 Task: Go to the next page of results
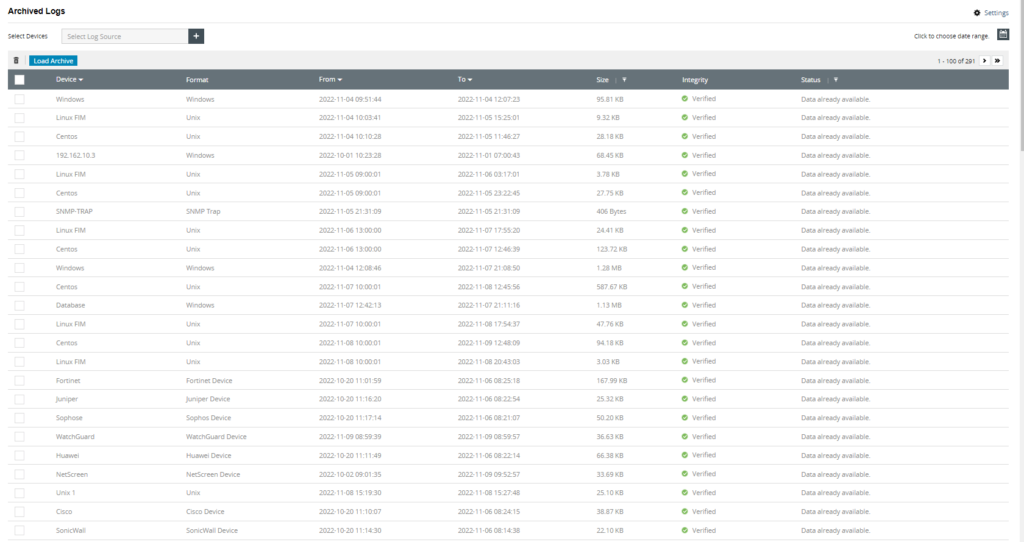pos(984,61)
